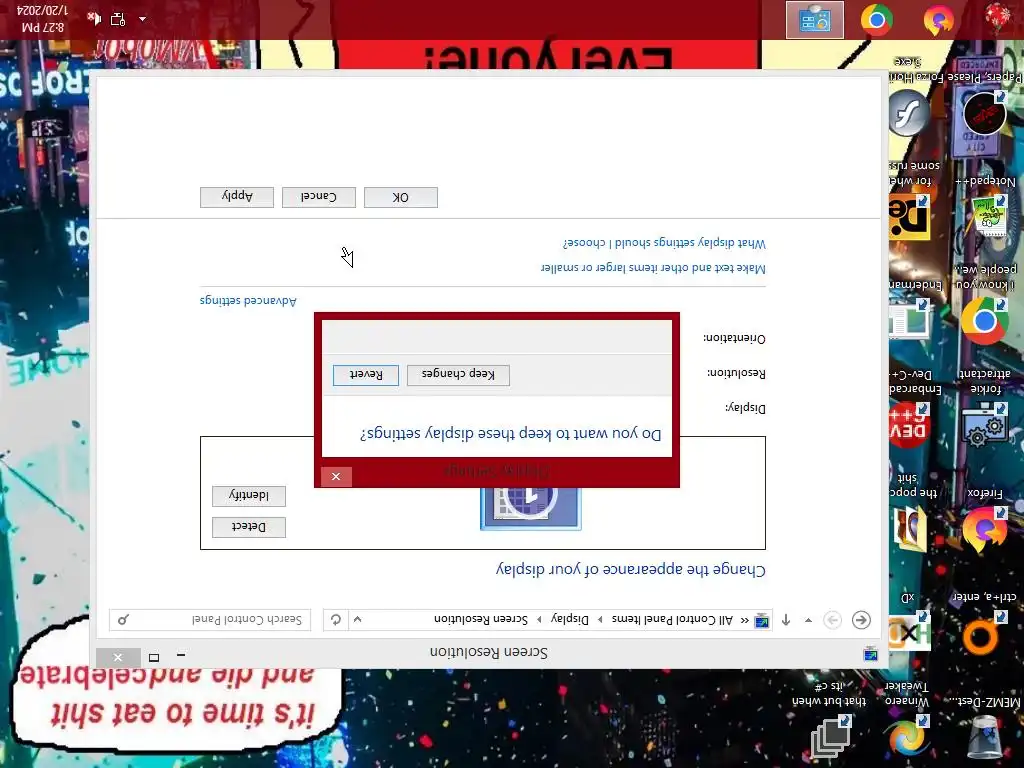Click the search magnifier icon
This screenshot has height=768, width=1024.
pyautogui.click(x=123, y=620)
